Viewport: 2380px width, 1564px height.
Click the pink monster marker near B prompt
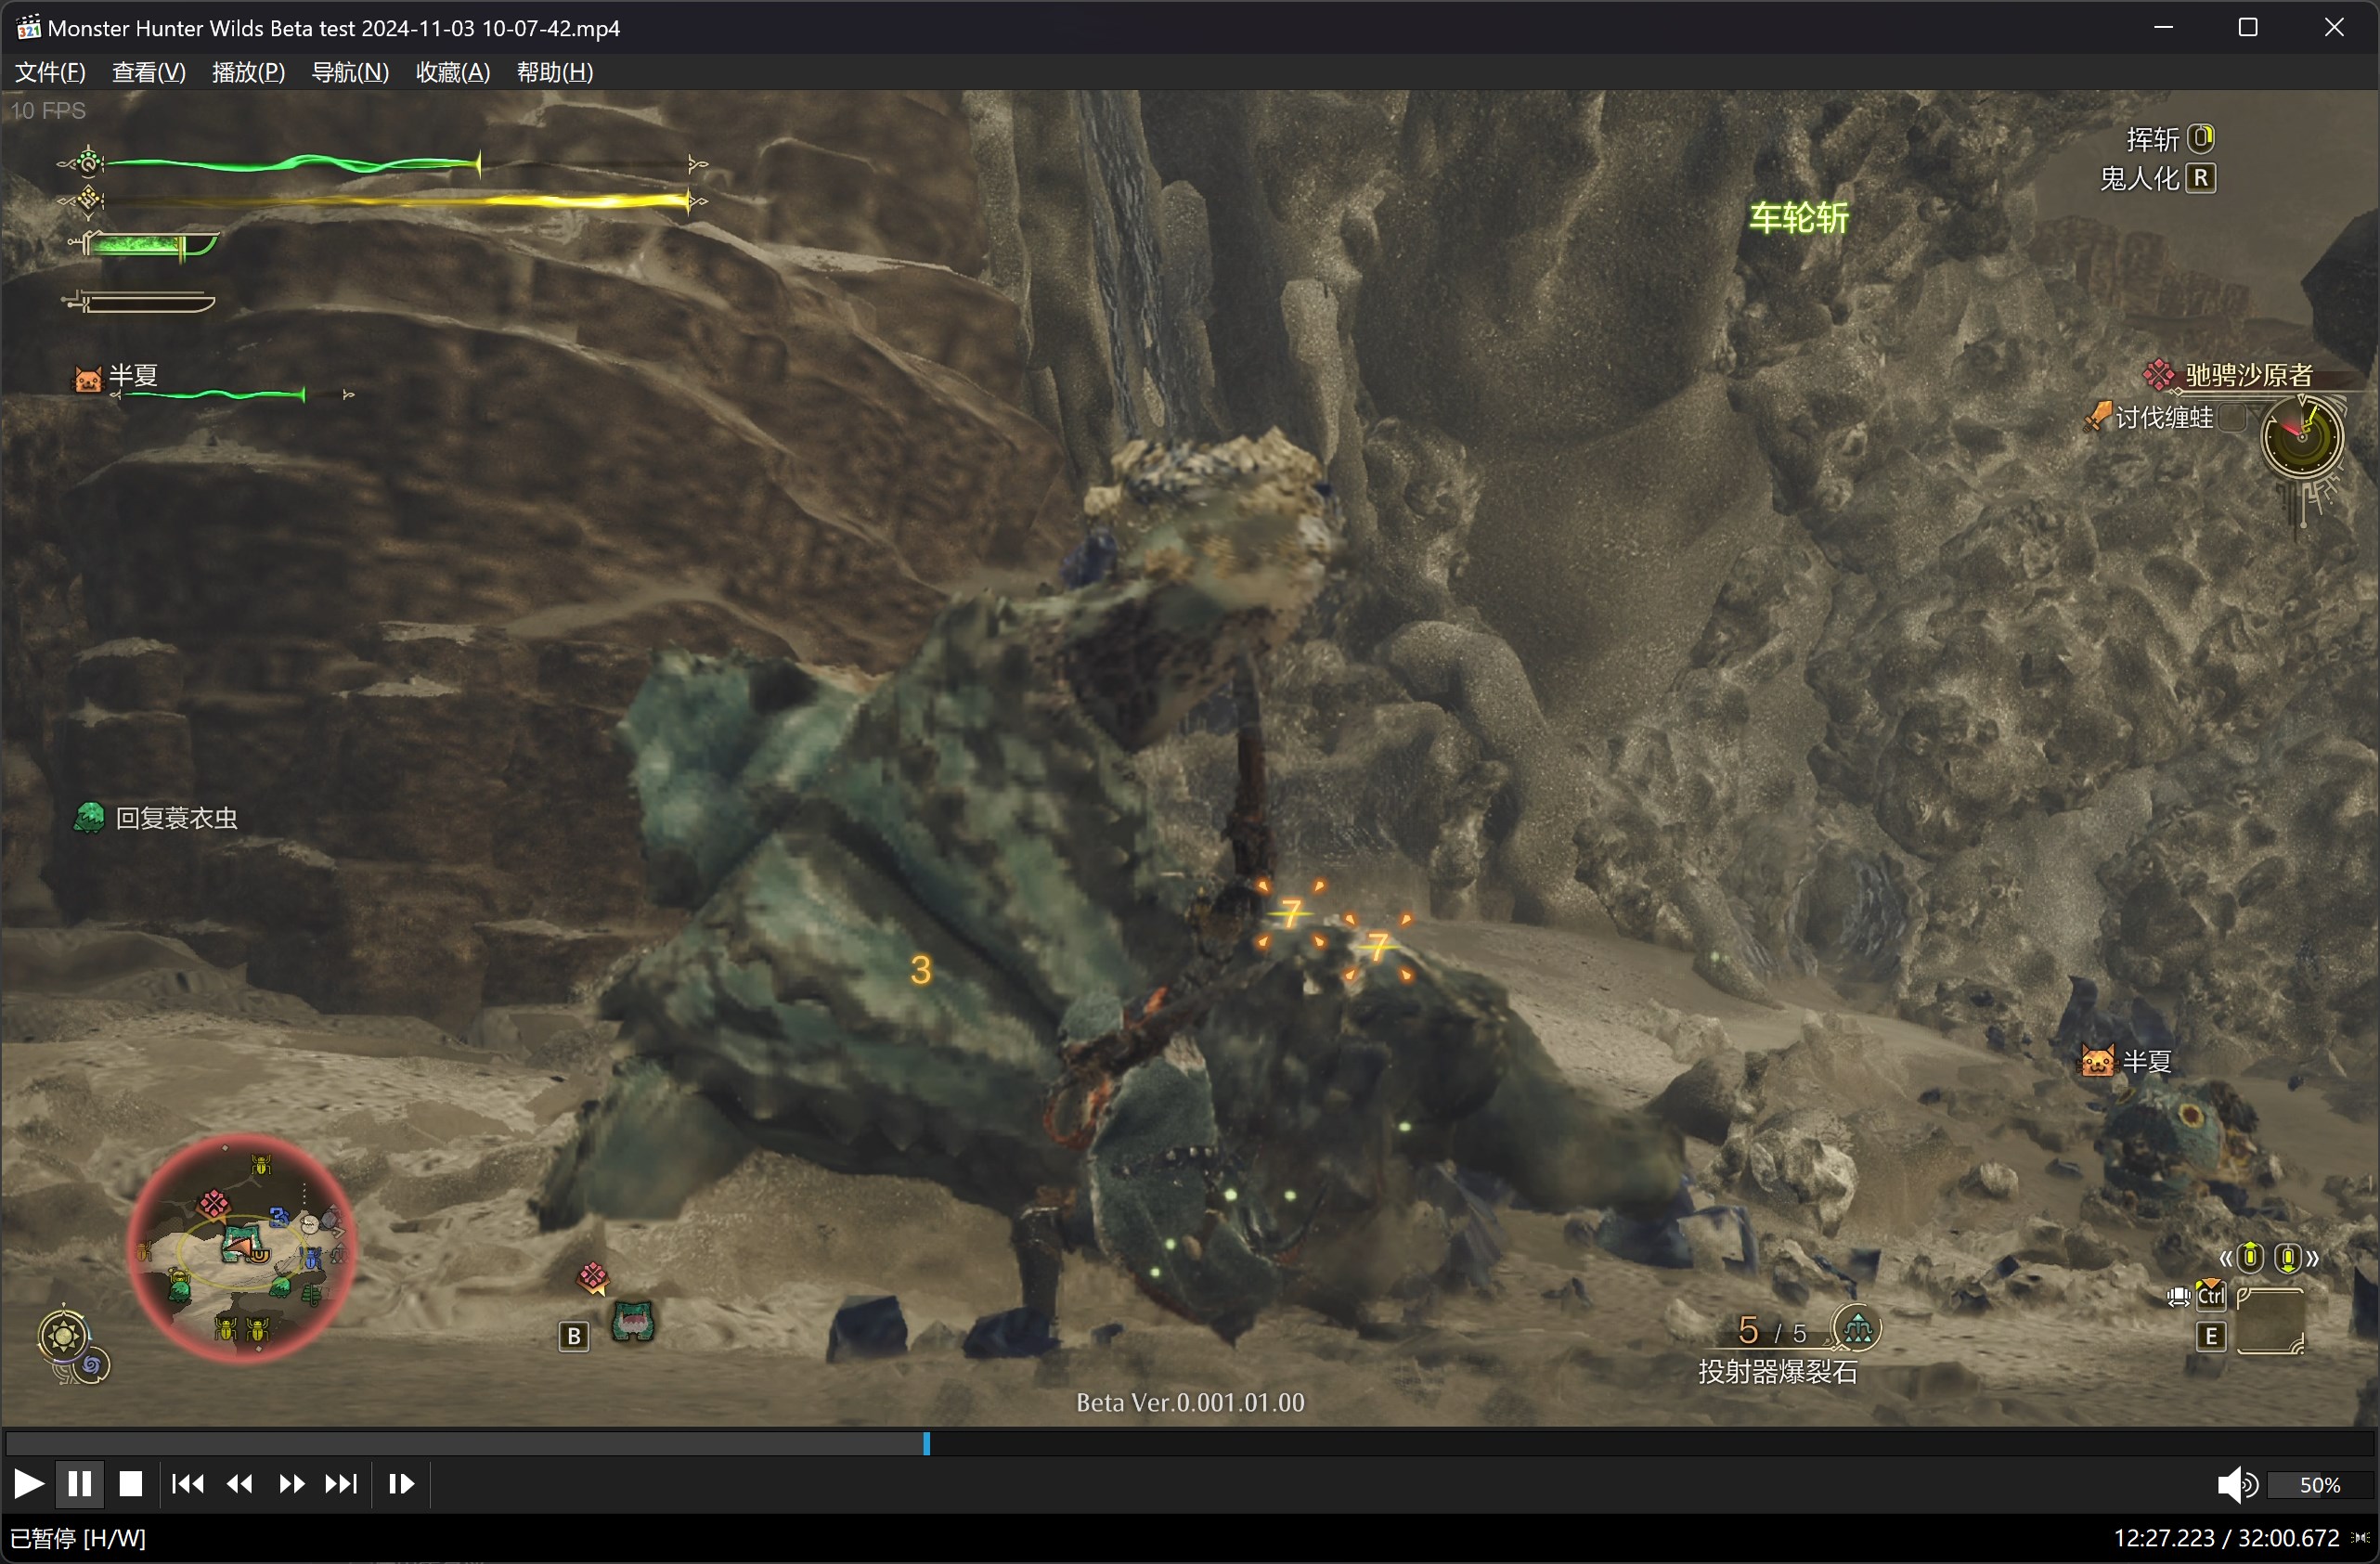click(593, 1276)
